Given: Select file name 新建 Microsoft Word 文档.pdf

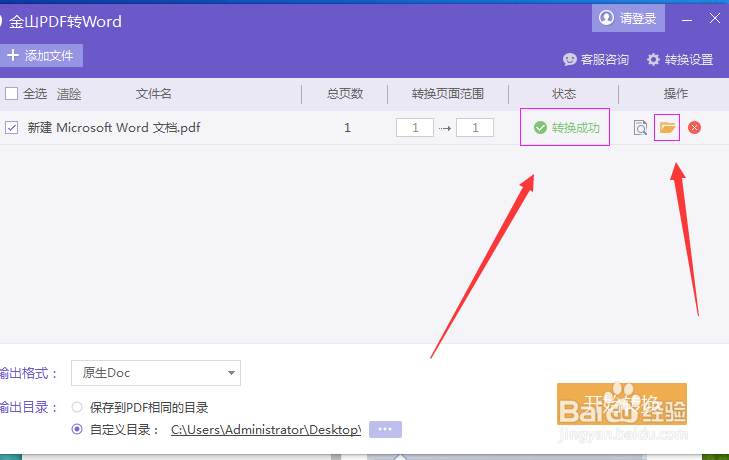Looking at the screenshot, I should click(x=114, y=127).
